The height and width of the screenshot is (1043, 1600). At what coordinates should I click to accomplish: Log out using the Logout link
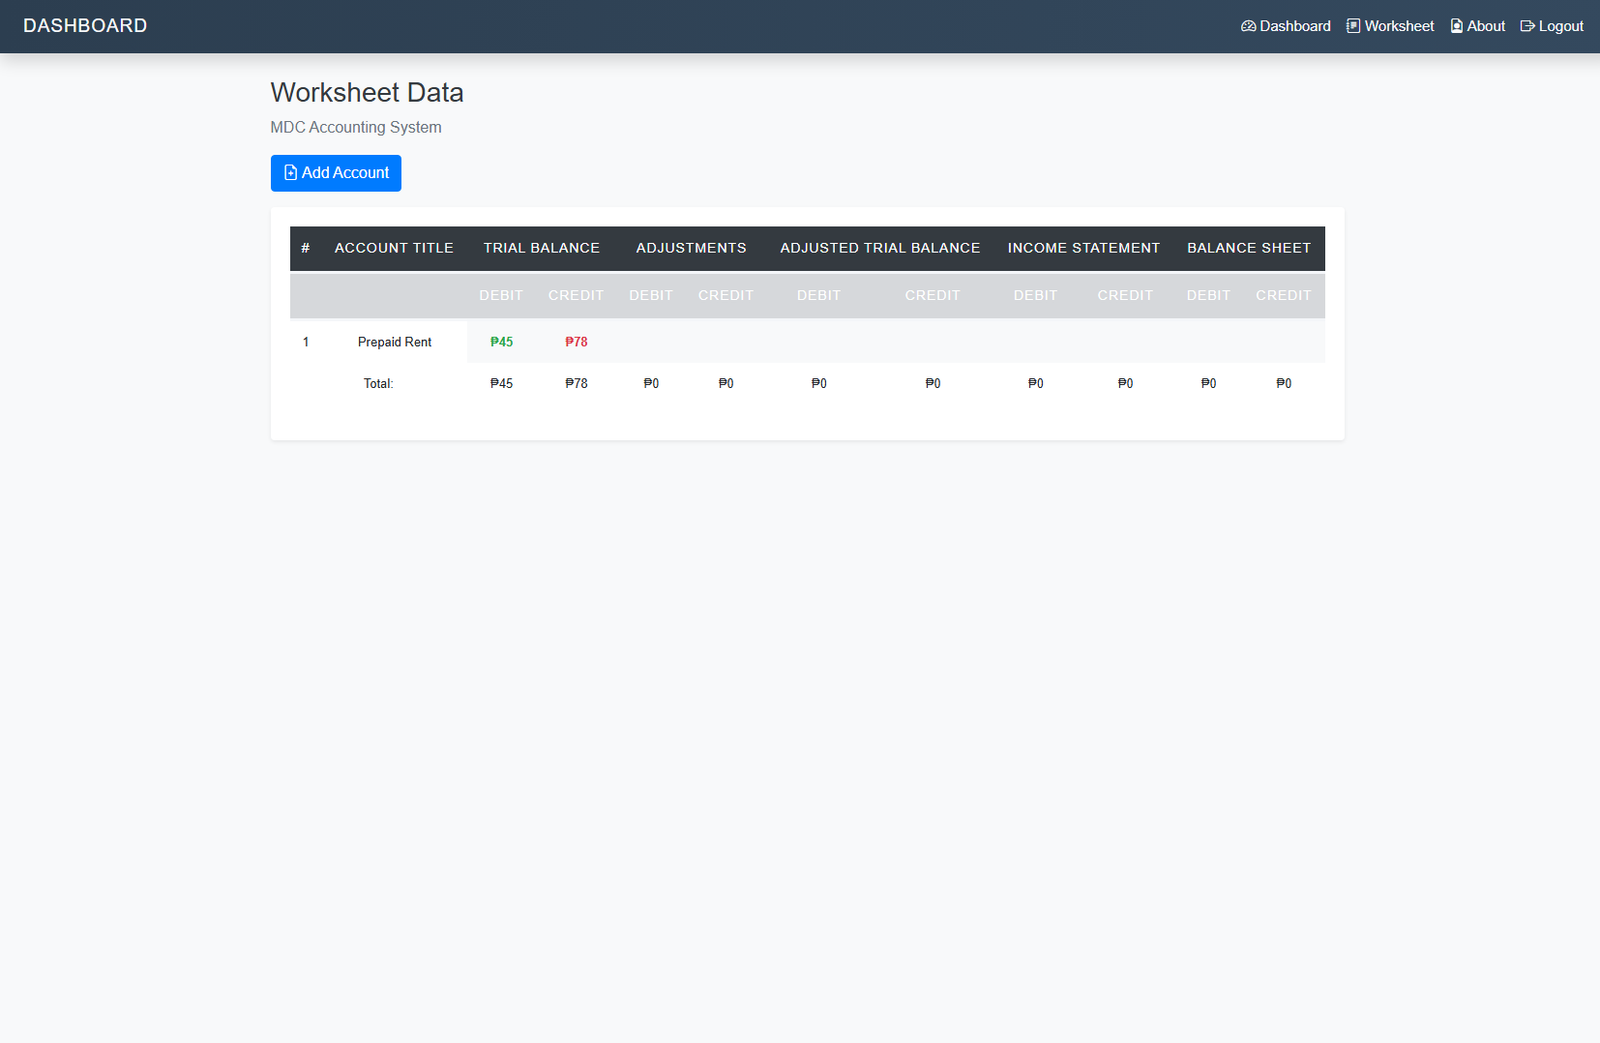[1560, 26]
